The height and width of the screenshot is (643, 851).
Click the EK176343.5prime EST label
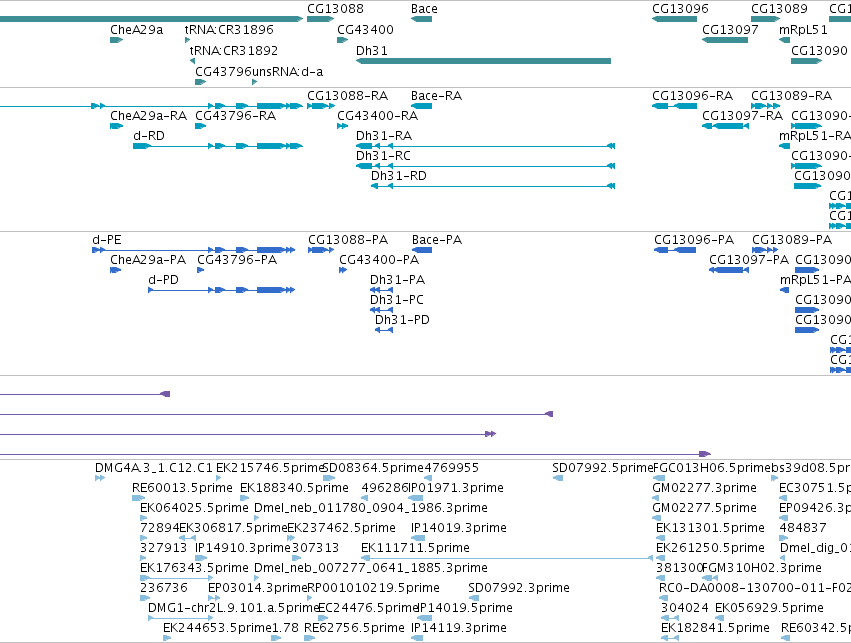pos(194,568)
